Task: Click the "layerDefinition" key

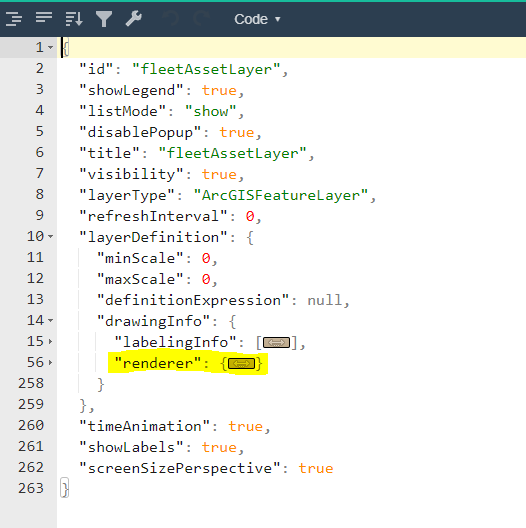Action: pos(154,237)
